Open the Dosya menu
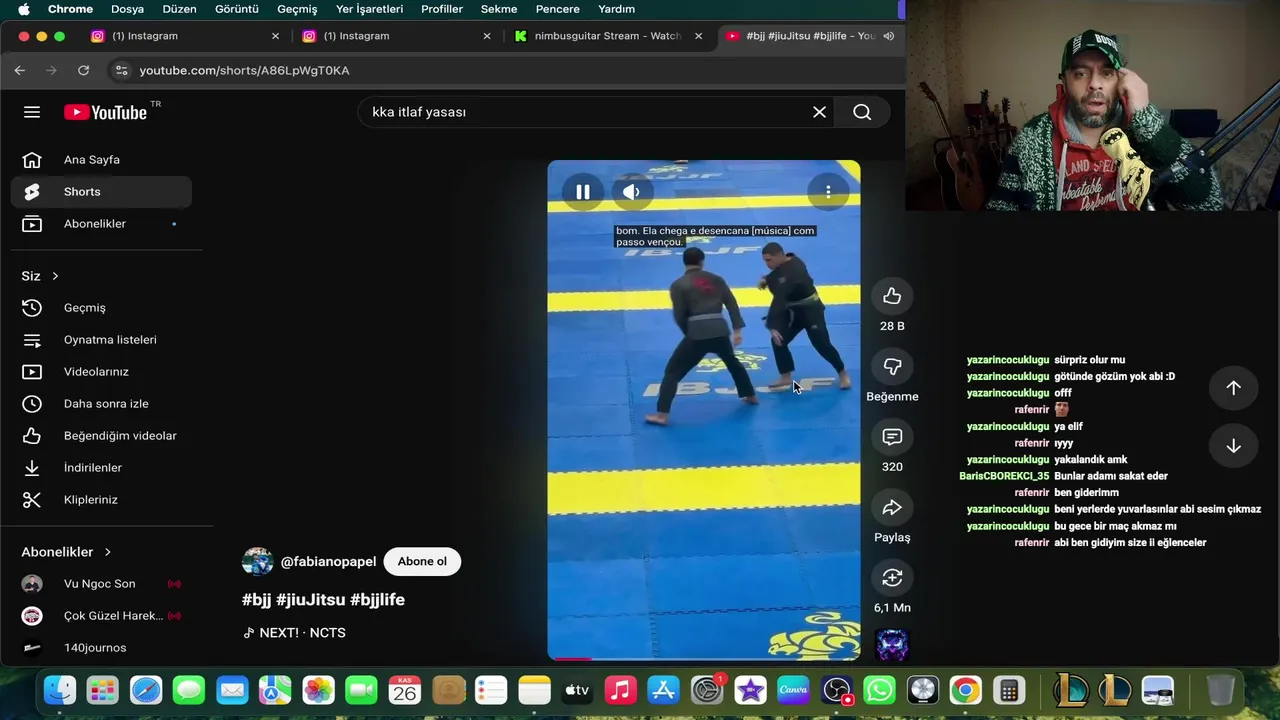 127,9
